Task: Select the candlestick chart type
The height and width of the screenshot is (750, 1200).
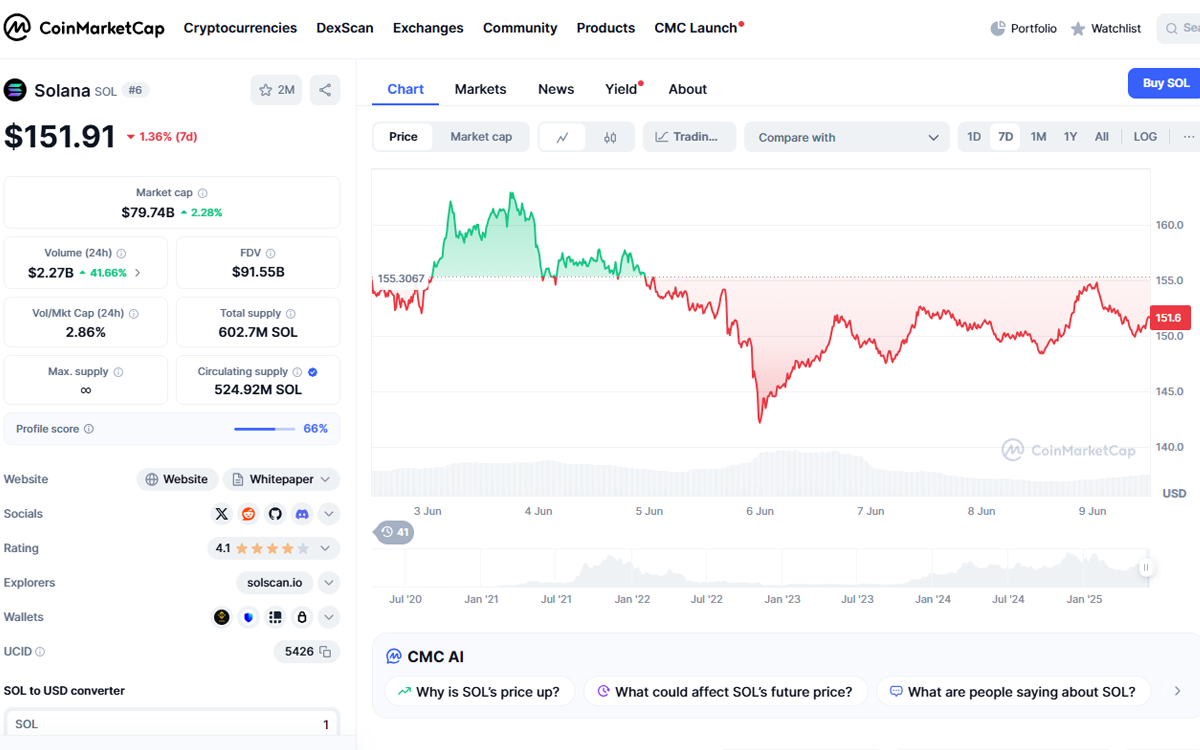Action: pos(610,138)
